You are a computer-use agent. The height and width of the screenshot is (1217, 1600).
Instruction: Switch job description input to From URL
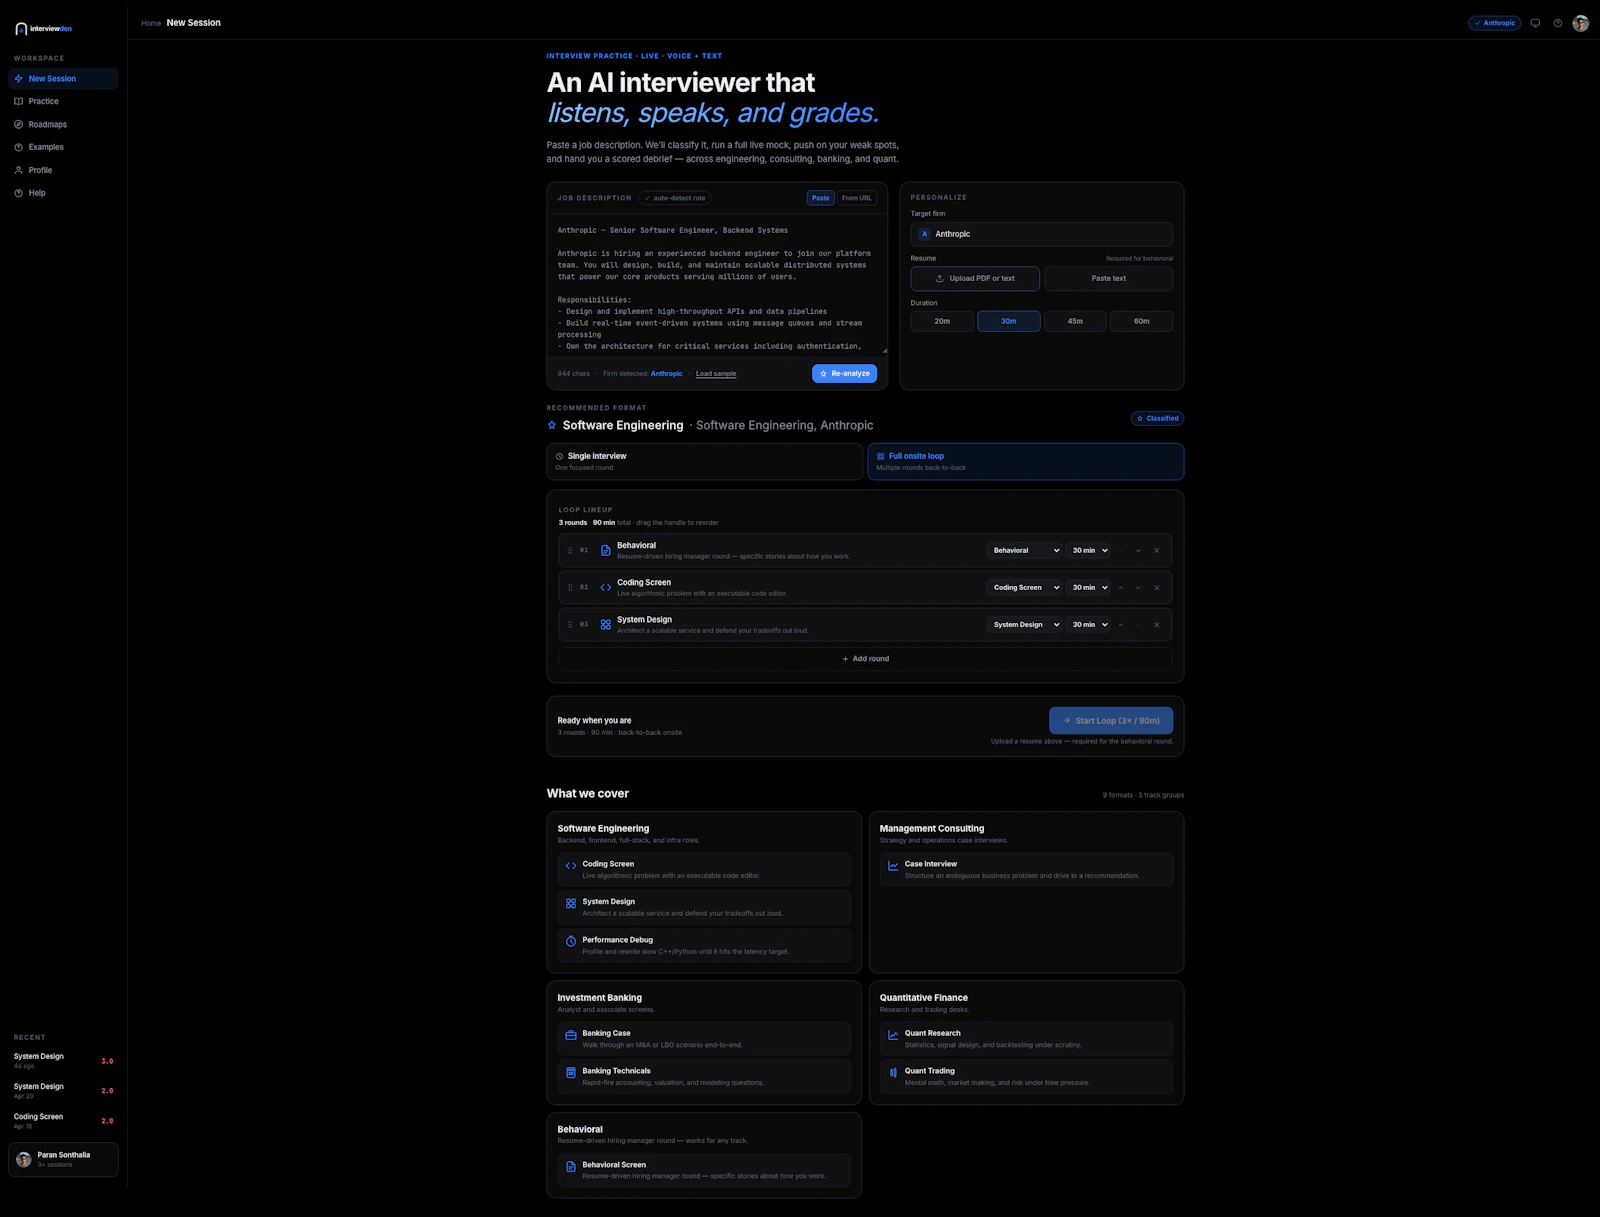856,198
